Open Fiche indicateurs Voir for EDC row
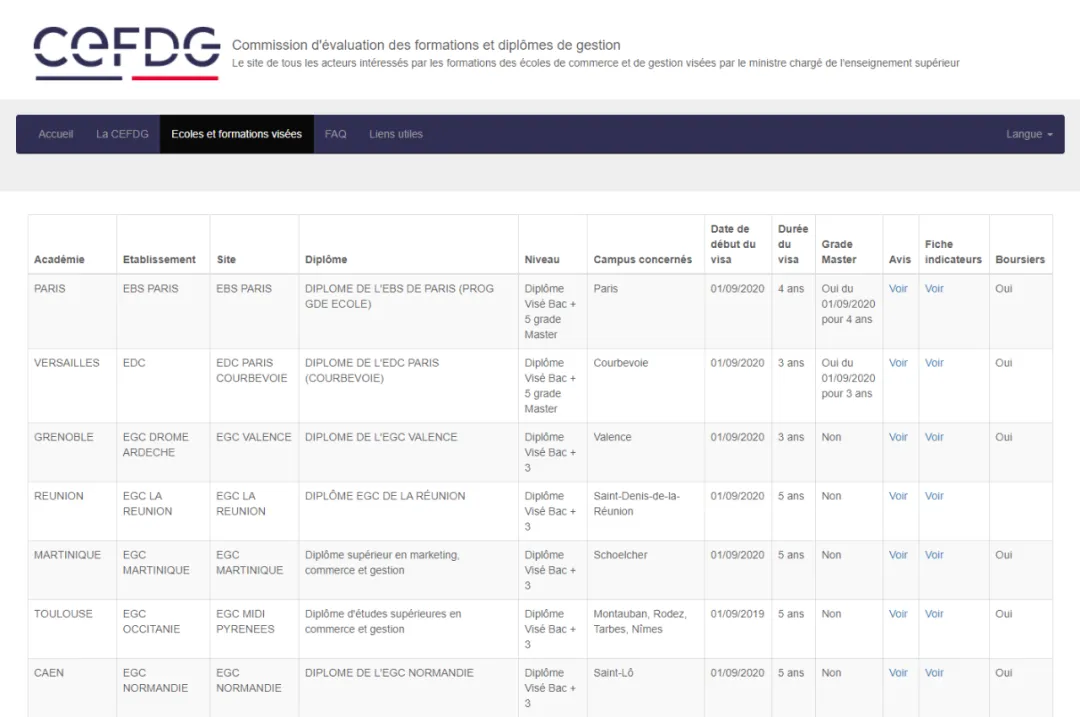The height and width of the screenshot is (717, 1080). tap(934, 363)
